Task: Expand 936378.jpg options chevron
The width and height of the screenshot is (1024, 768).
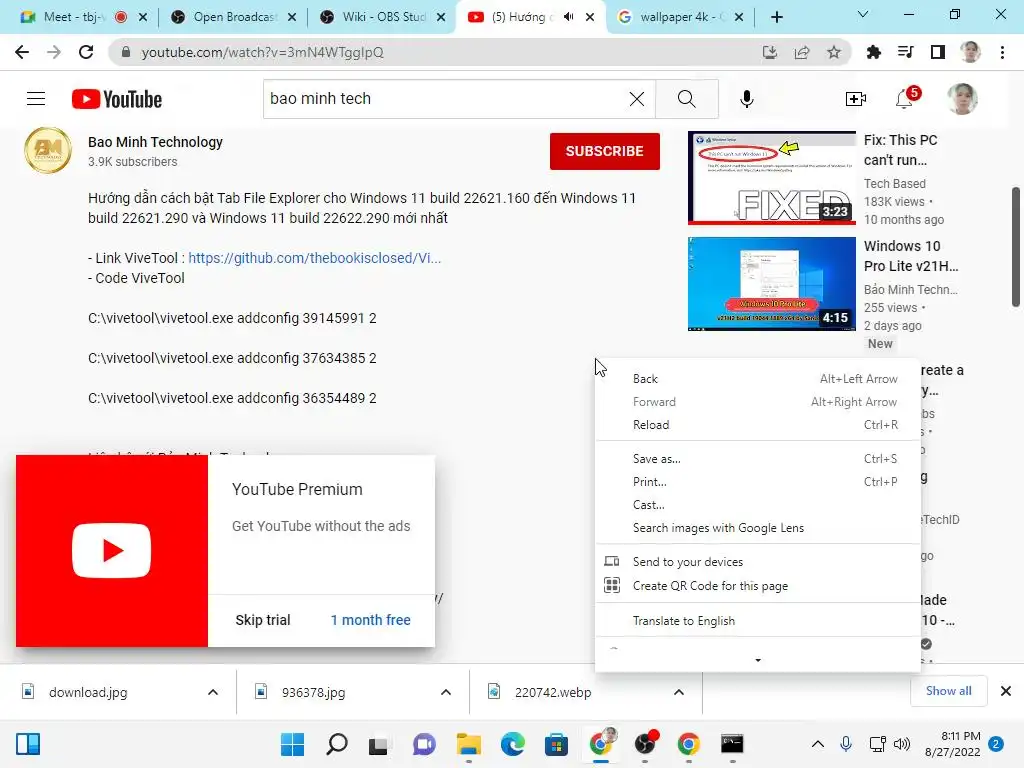Action: point(446,692)
